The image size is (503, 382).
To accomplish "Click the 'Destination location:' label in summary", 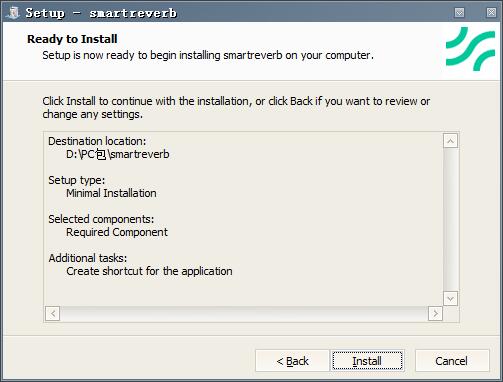I will (x=97, y=141).
